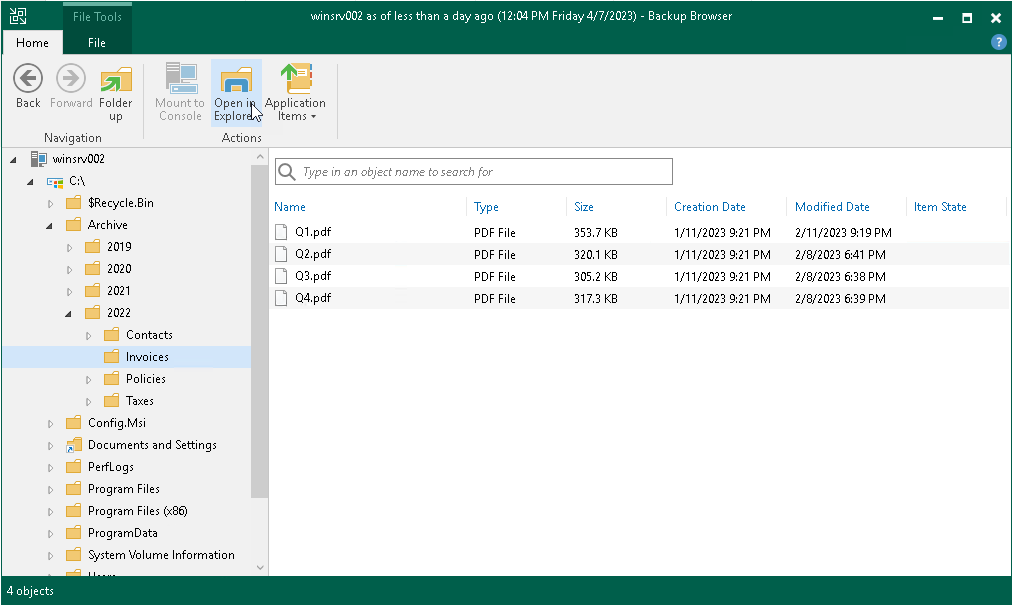Viewport: 1012px width, 605px height.
Task: Click the Forward navigation icon
Action: coord(70,78)
